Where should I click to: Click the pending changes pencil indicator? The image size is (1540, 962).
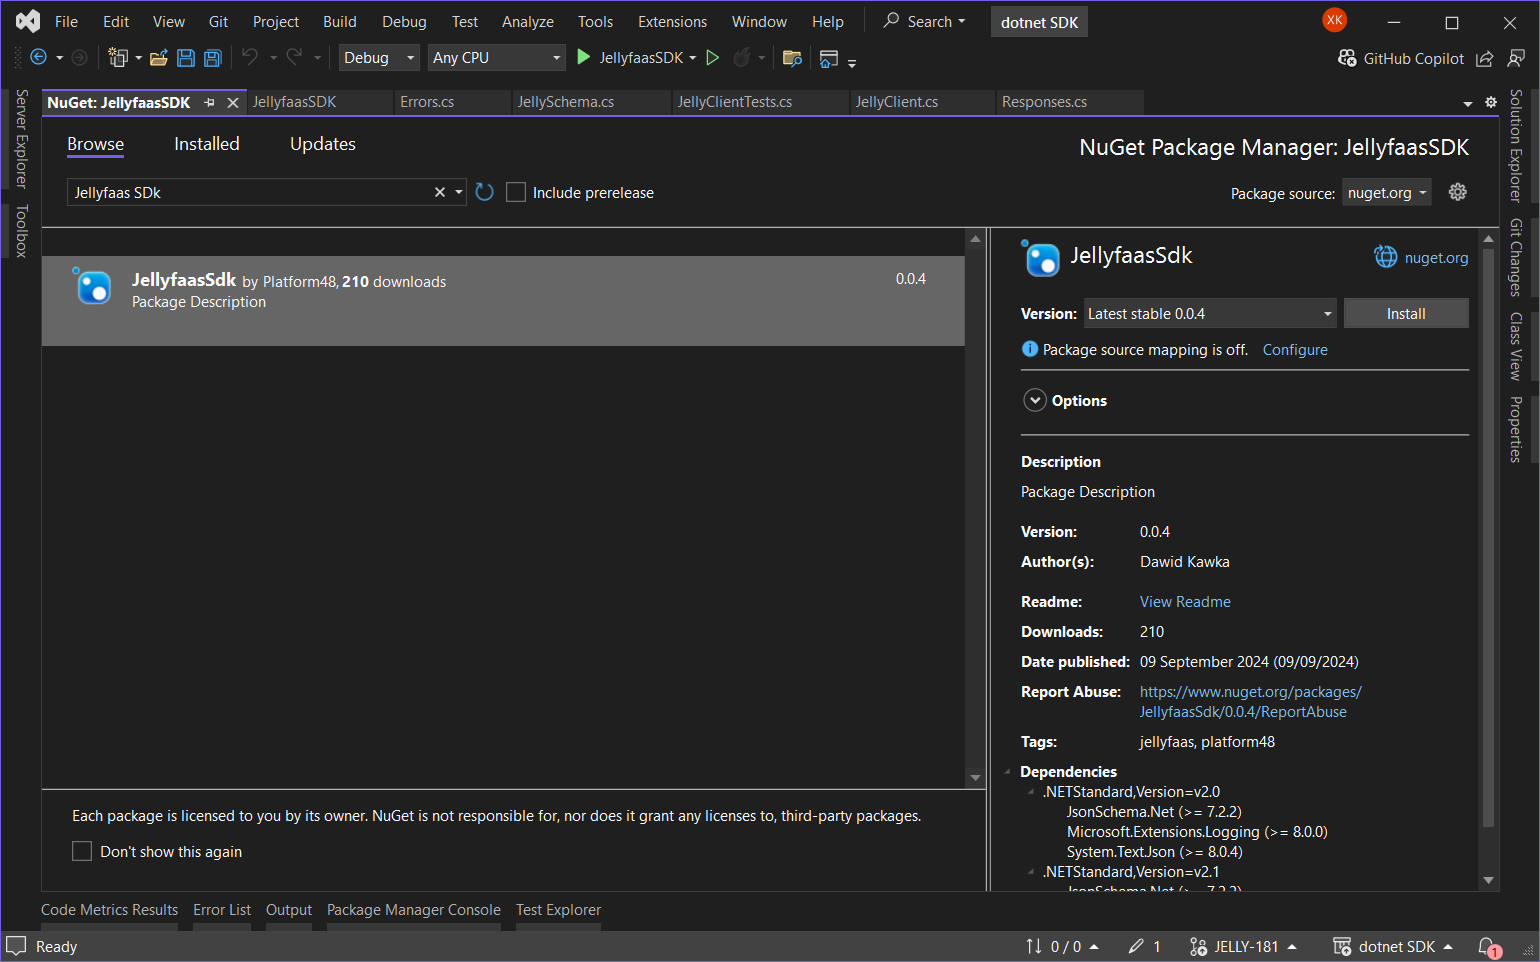pos(1144,946)
